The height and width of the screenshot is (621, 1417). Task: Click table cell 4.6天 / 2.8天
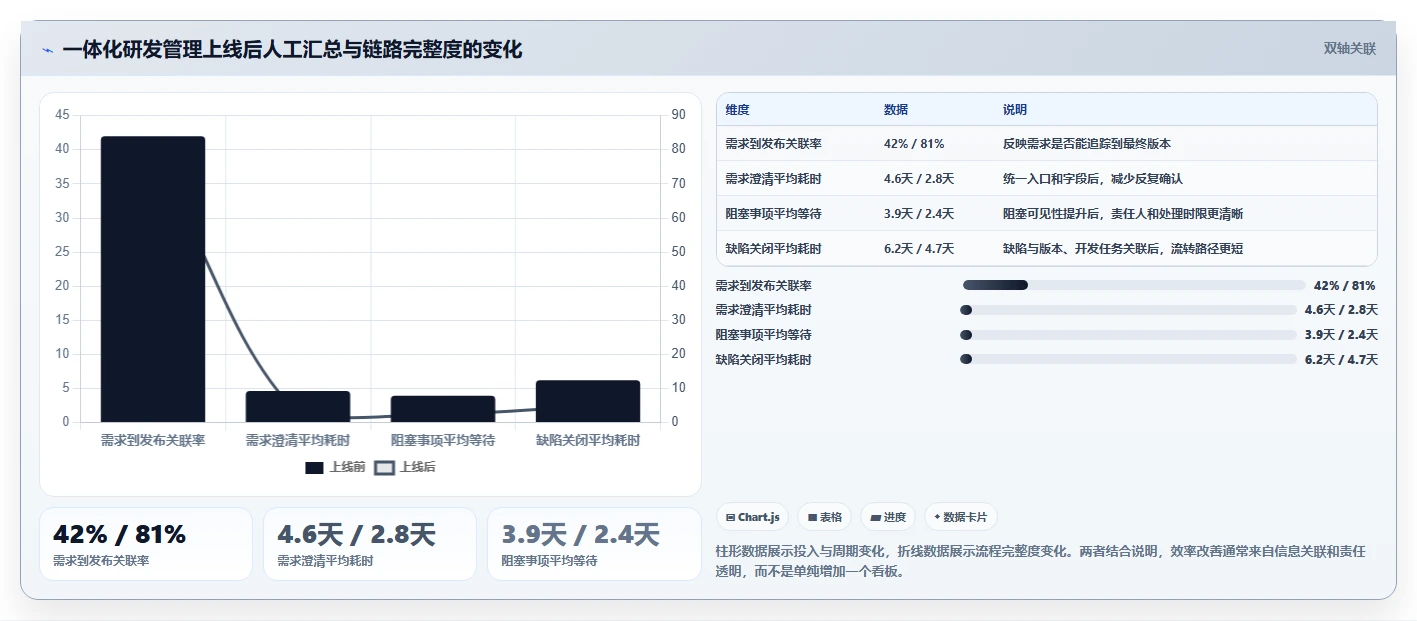tap(919, 179)
